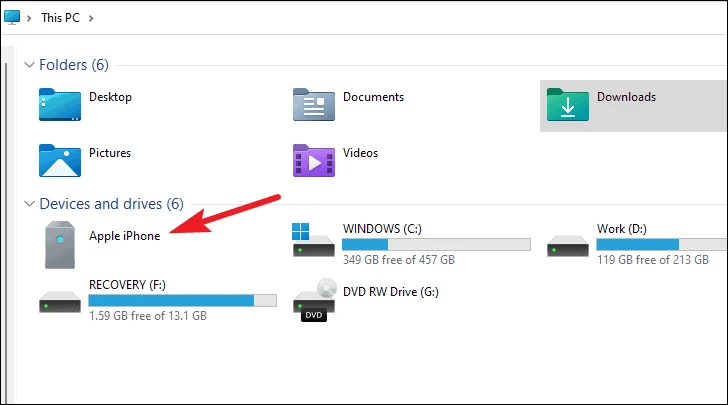Click the Pictures folder label
Image resolution: width=728 pixels, height=405 pixels.
[110, 153]
